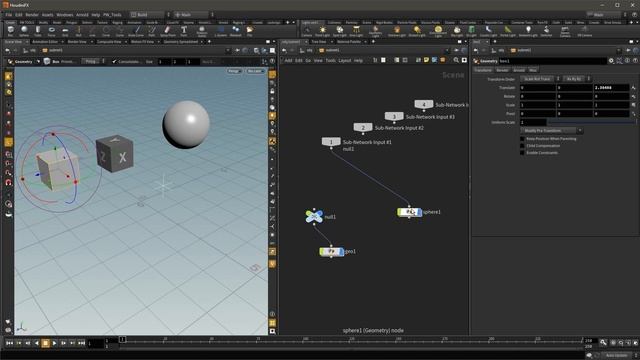
Task: Switch to the Geometry Spreadsheet tab
Action: 181,42
